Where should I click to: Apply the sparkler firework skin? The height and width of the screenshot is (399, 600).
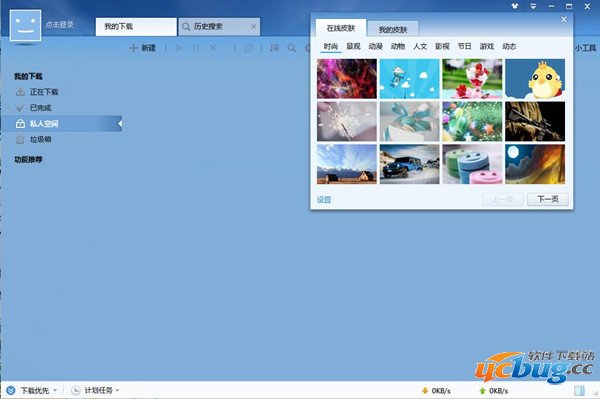coord(347,122)
